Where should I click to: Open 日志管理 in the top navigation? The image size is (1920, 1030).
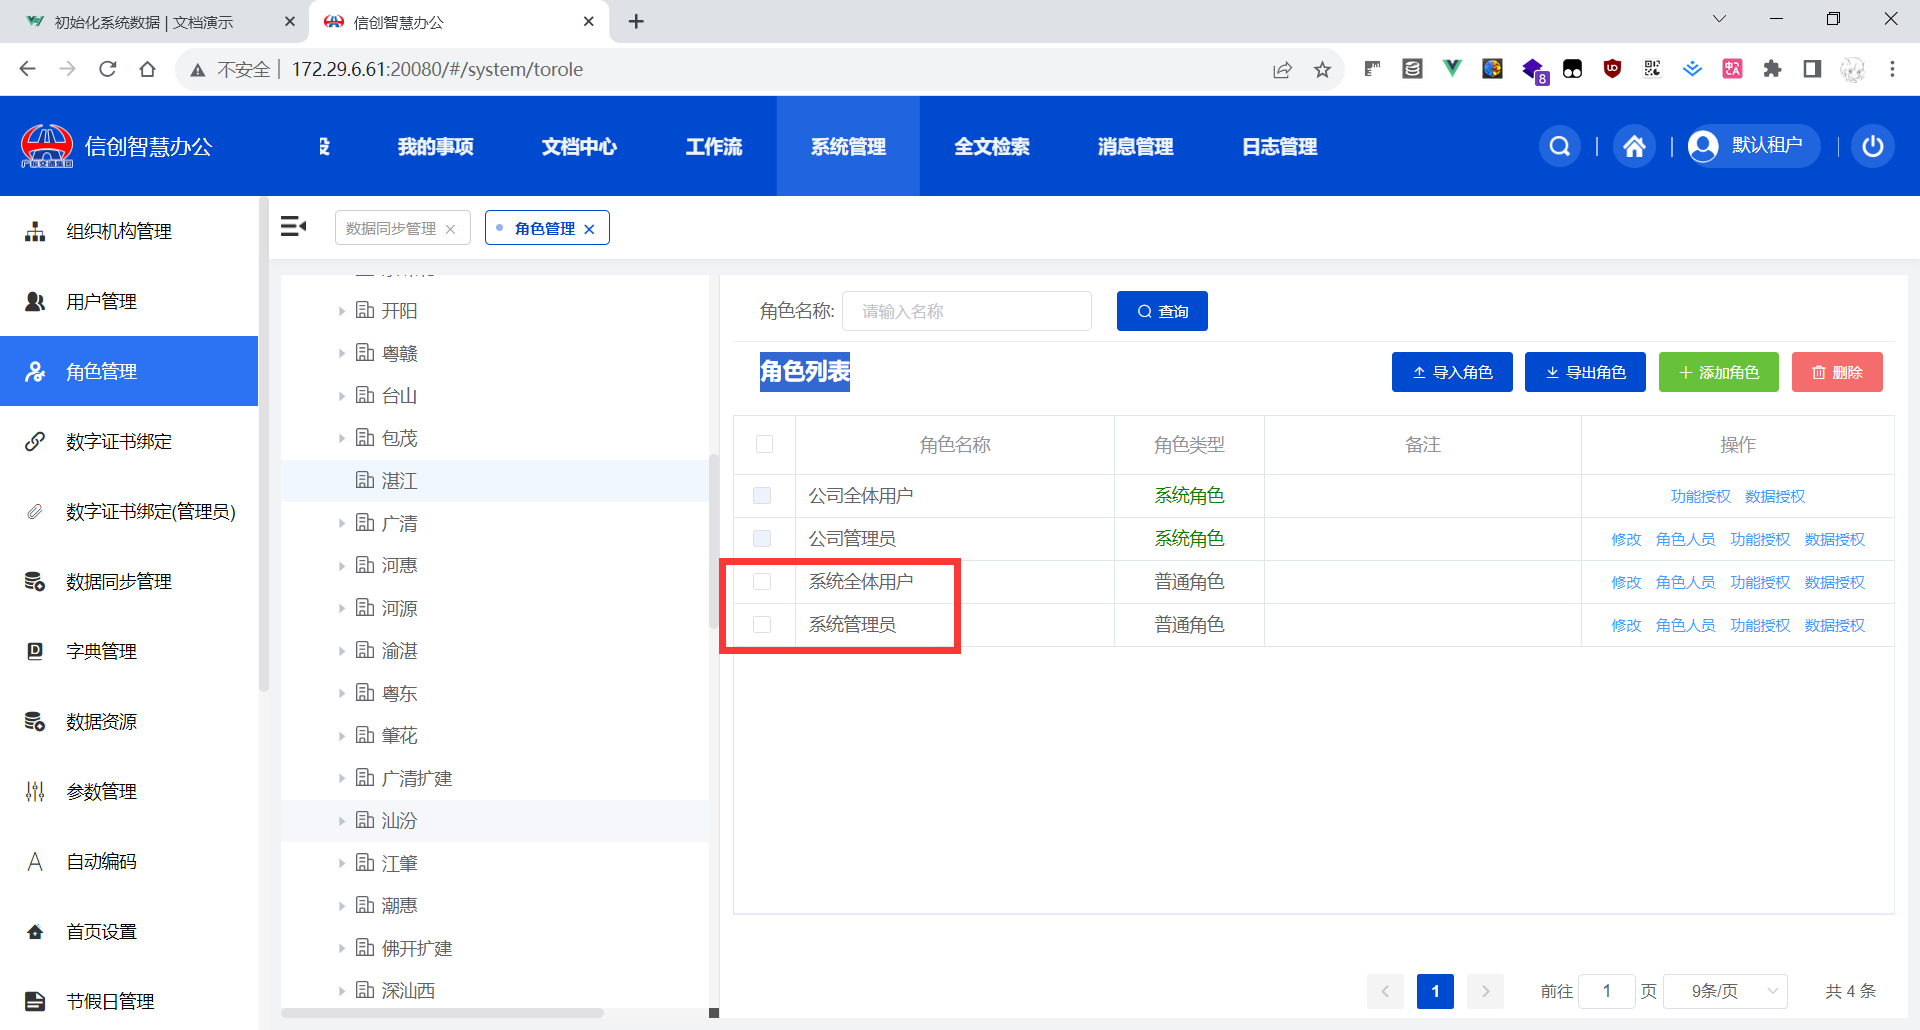pos(1280,147)
